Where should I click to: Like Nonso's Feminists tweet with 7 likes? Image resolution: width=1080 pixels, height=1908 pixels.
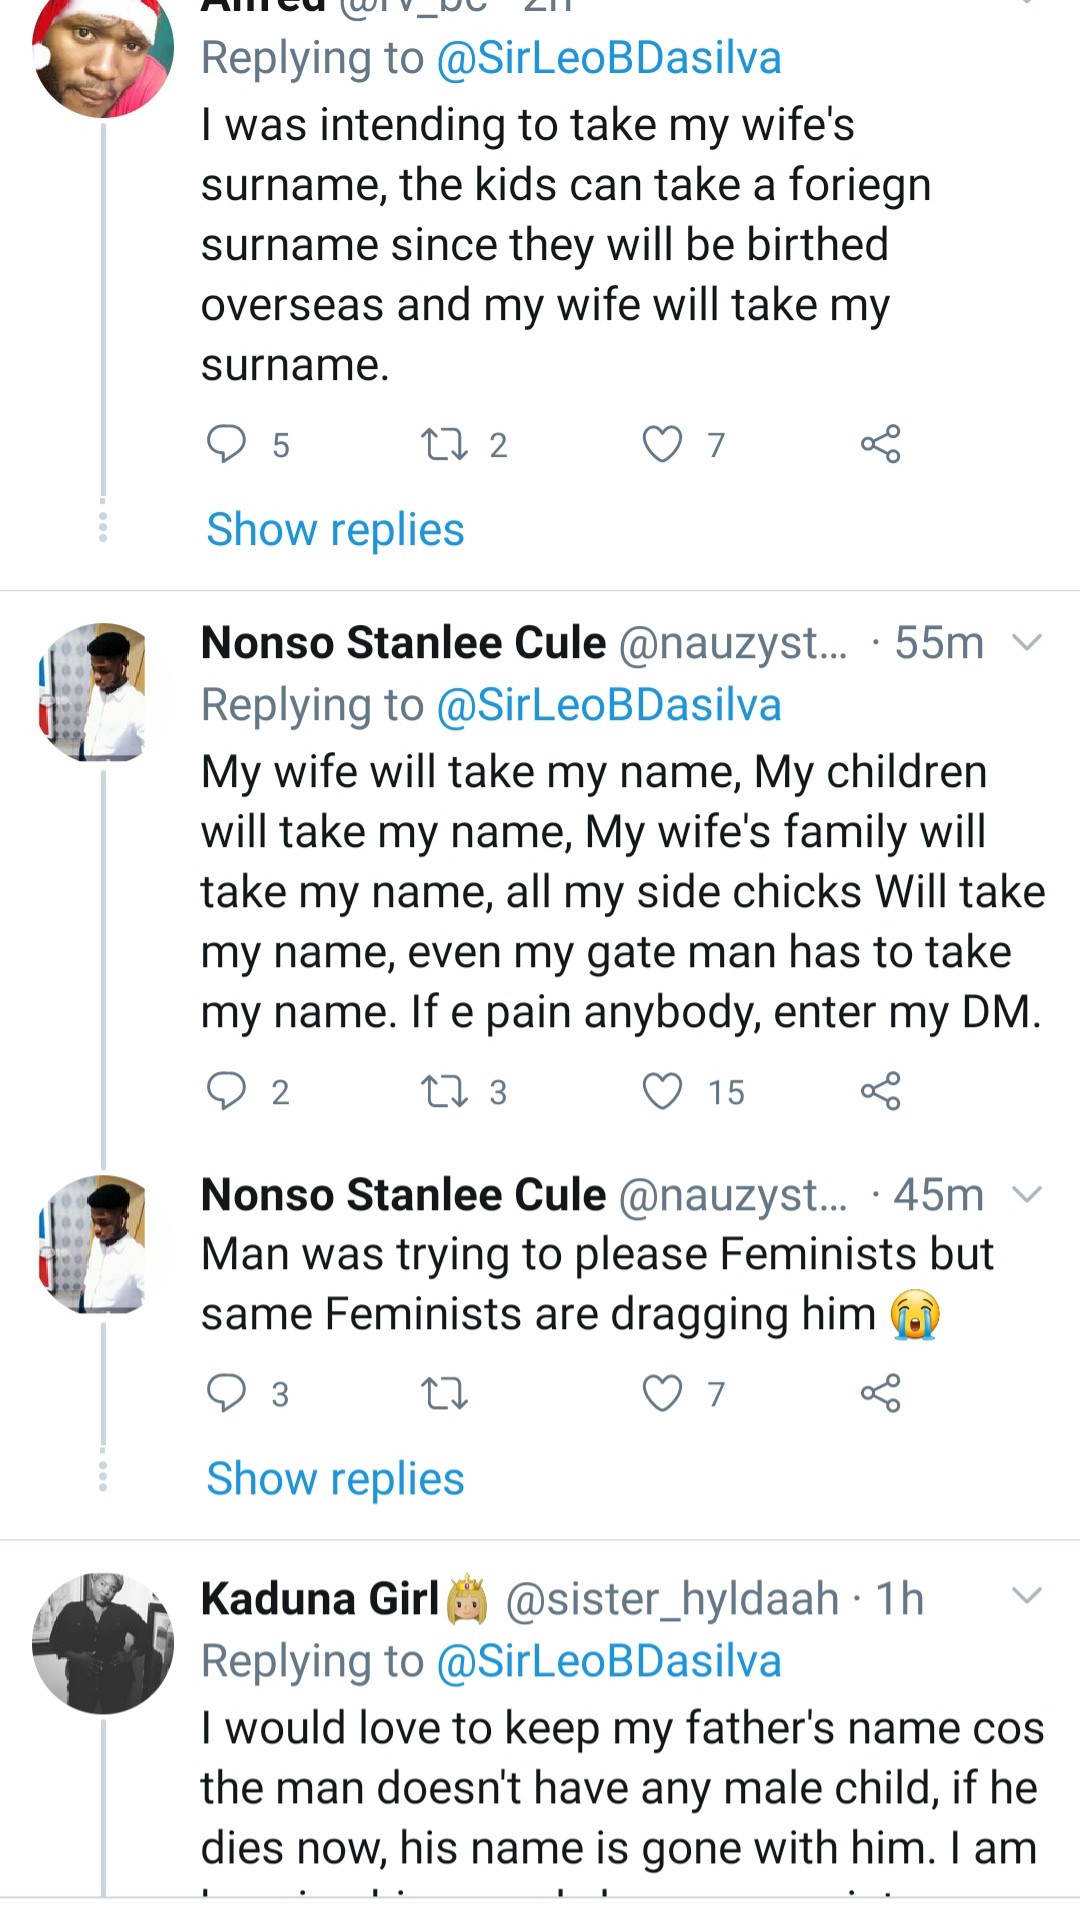pyautogui.click(x=662, y=1392)
